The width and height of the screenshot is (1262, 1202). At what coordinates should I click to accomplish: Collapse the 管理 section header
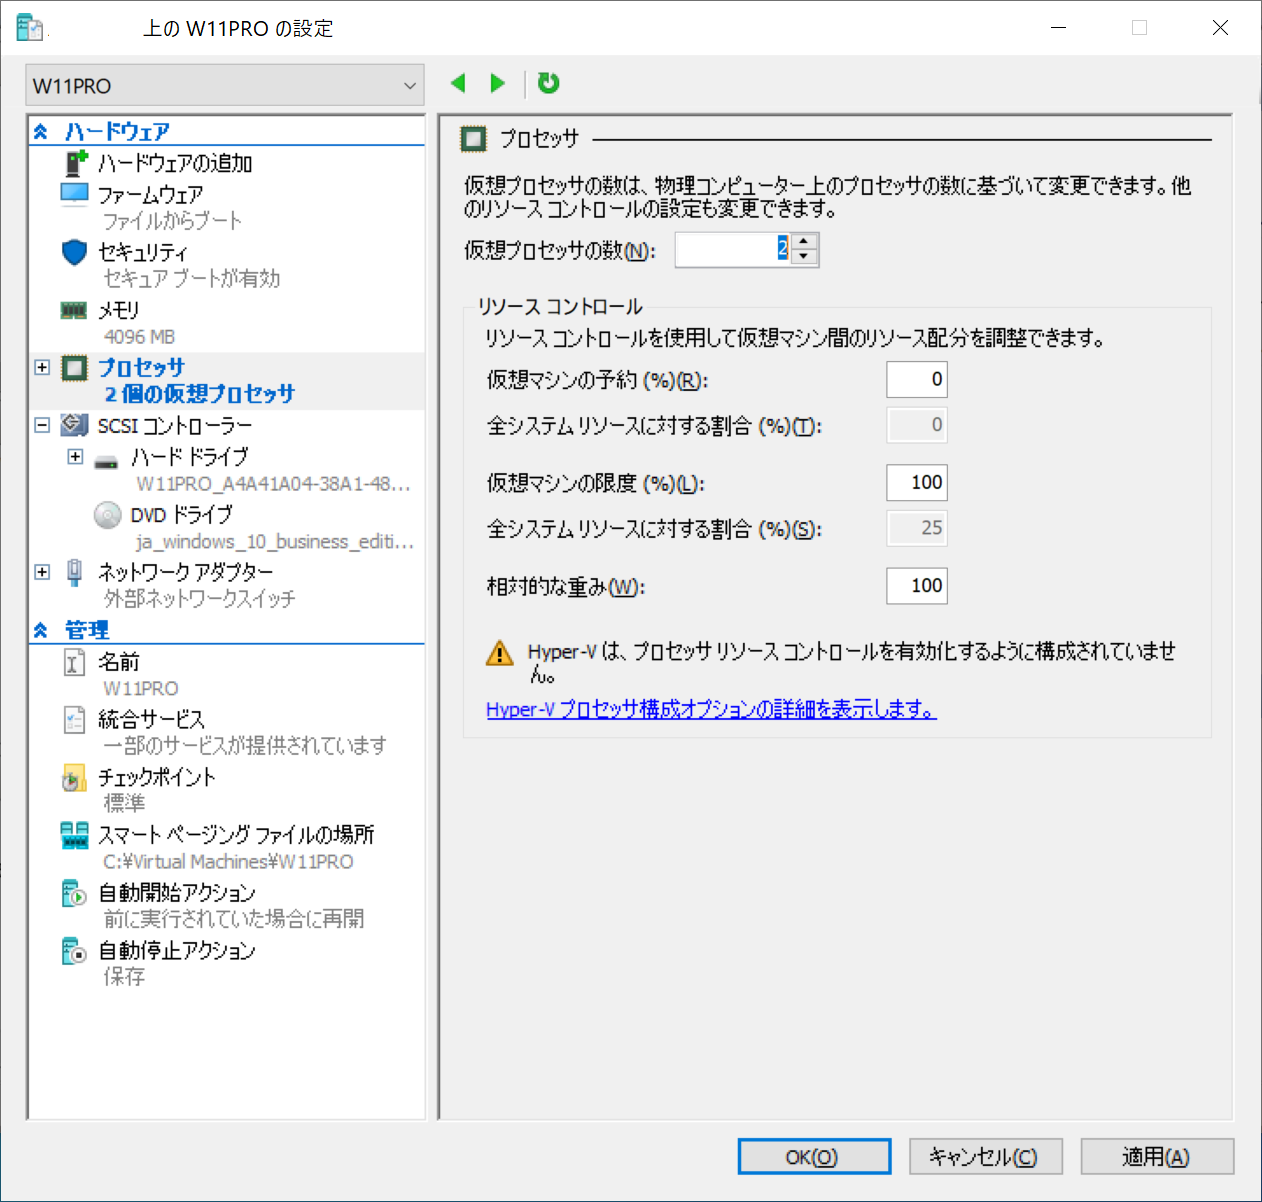coord(40,630)
